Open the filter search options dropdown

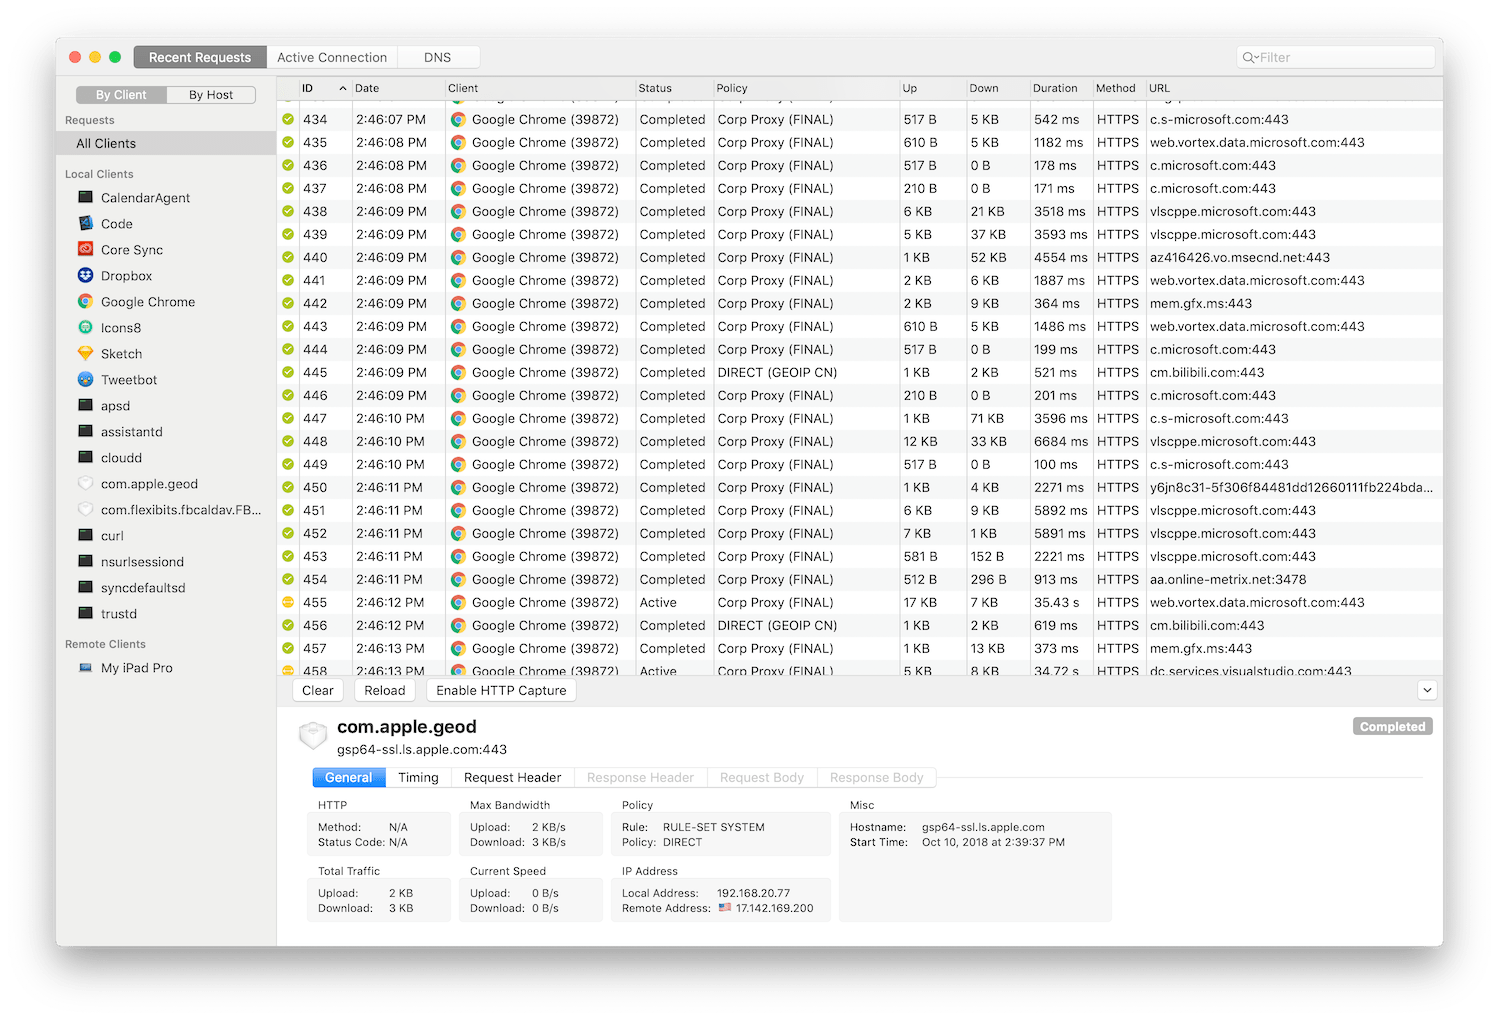point(1250,58)
